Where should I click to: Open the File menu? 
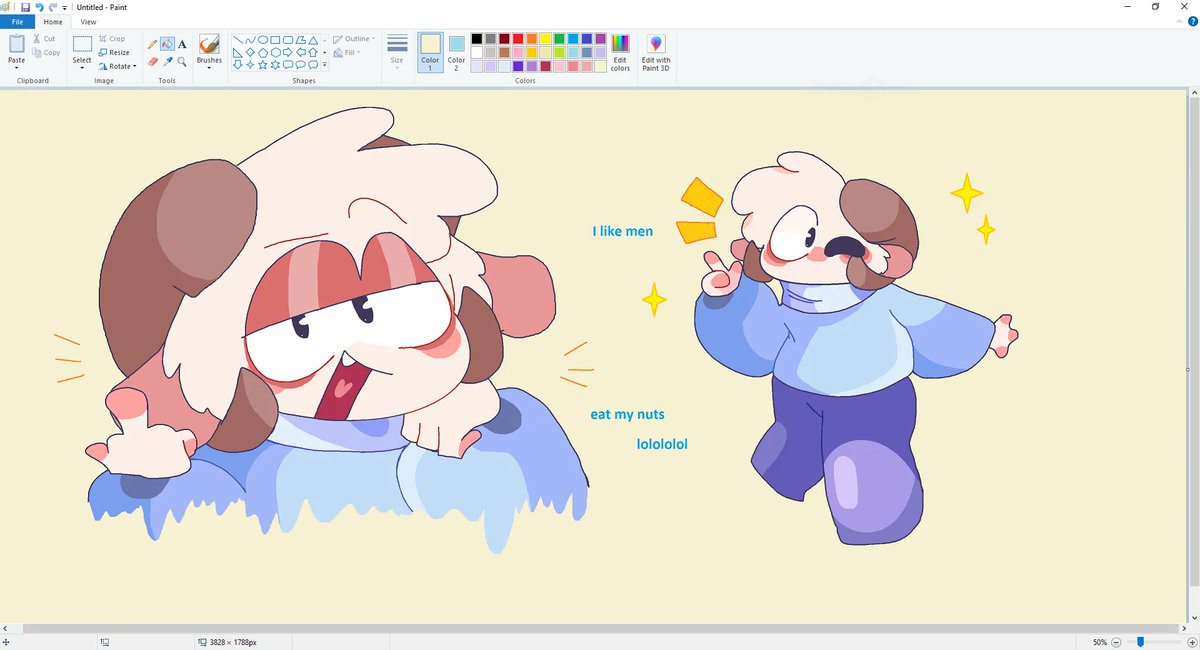[17, 21]
